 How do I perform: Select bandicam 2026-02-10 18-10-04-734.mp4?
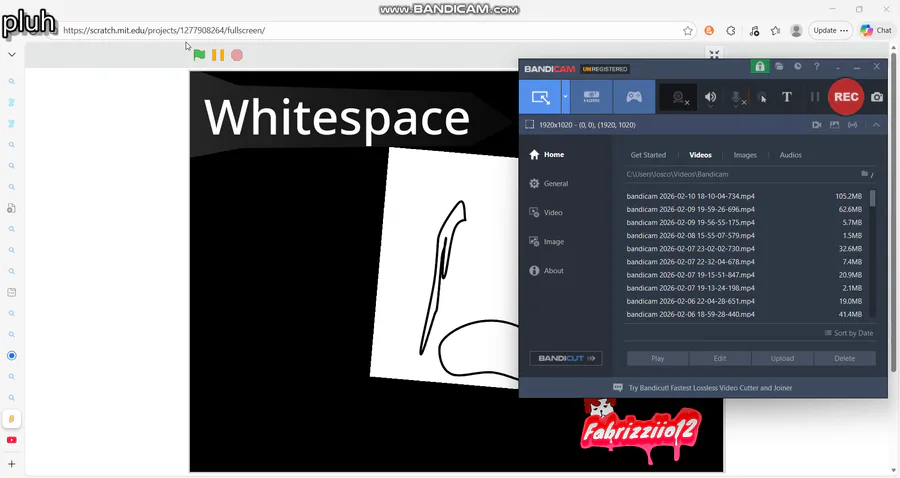[744, 196]
